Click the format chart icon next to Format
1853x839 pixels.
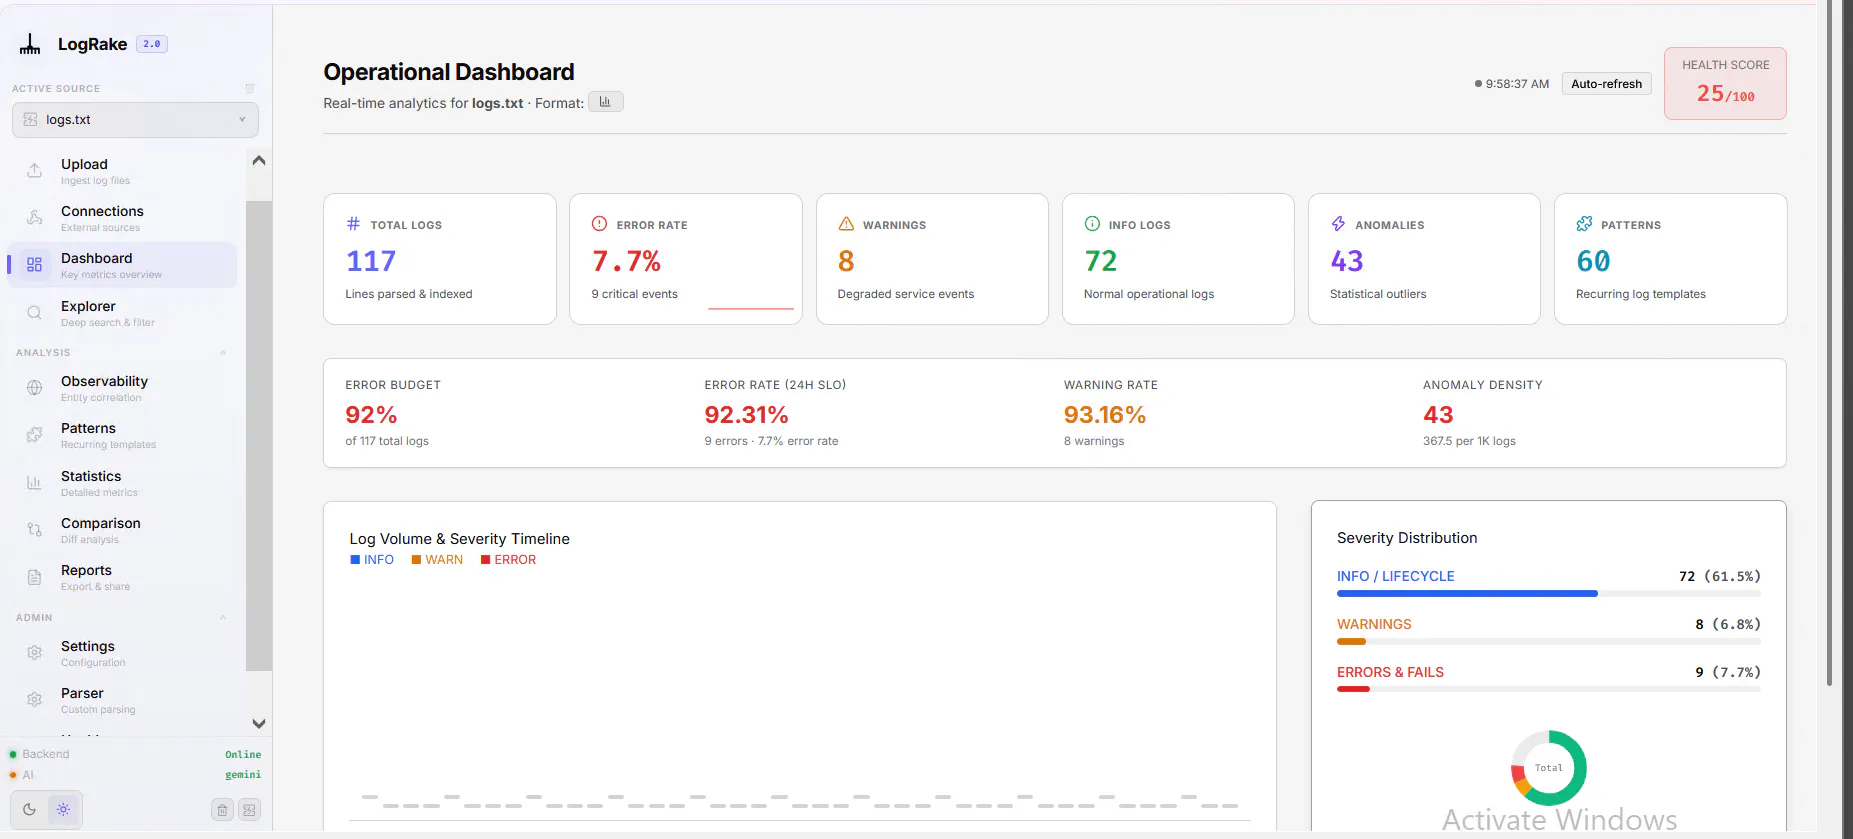click(605, 102)
